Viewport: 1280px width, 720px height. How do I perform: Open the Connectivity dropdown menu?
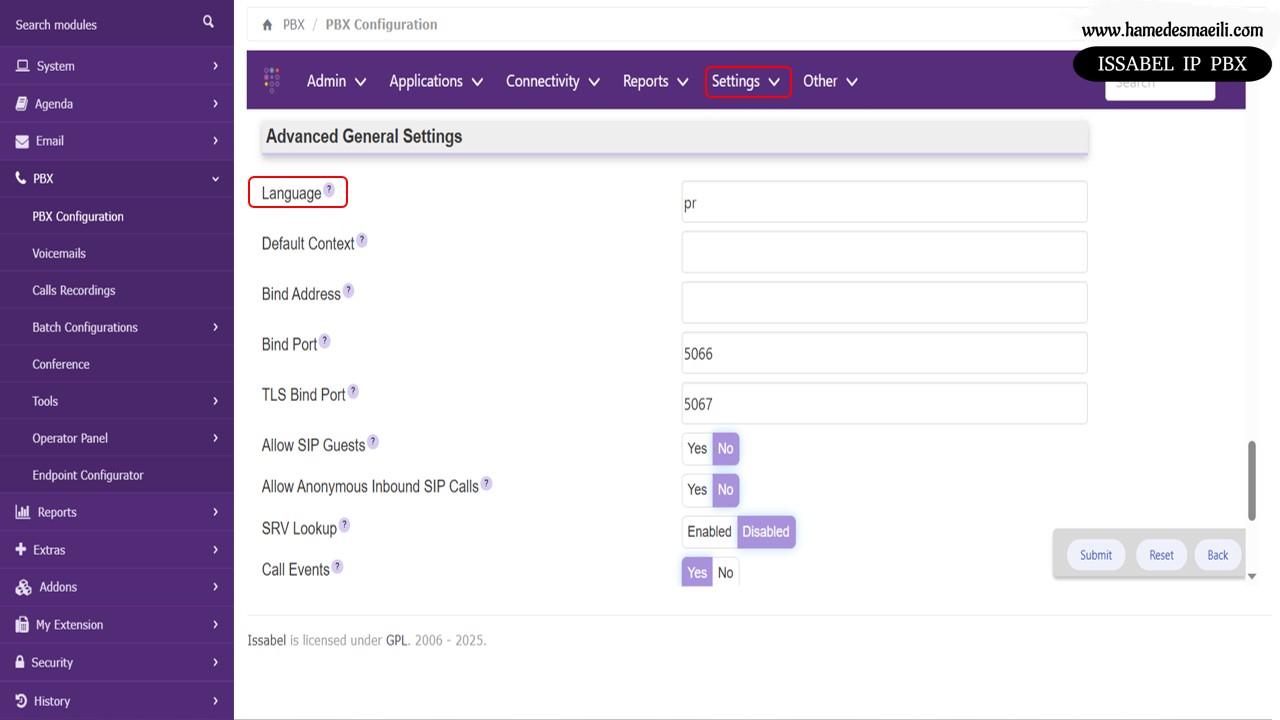(x=552, y=81)
